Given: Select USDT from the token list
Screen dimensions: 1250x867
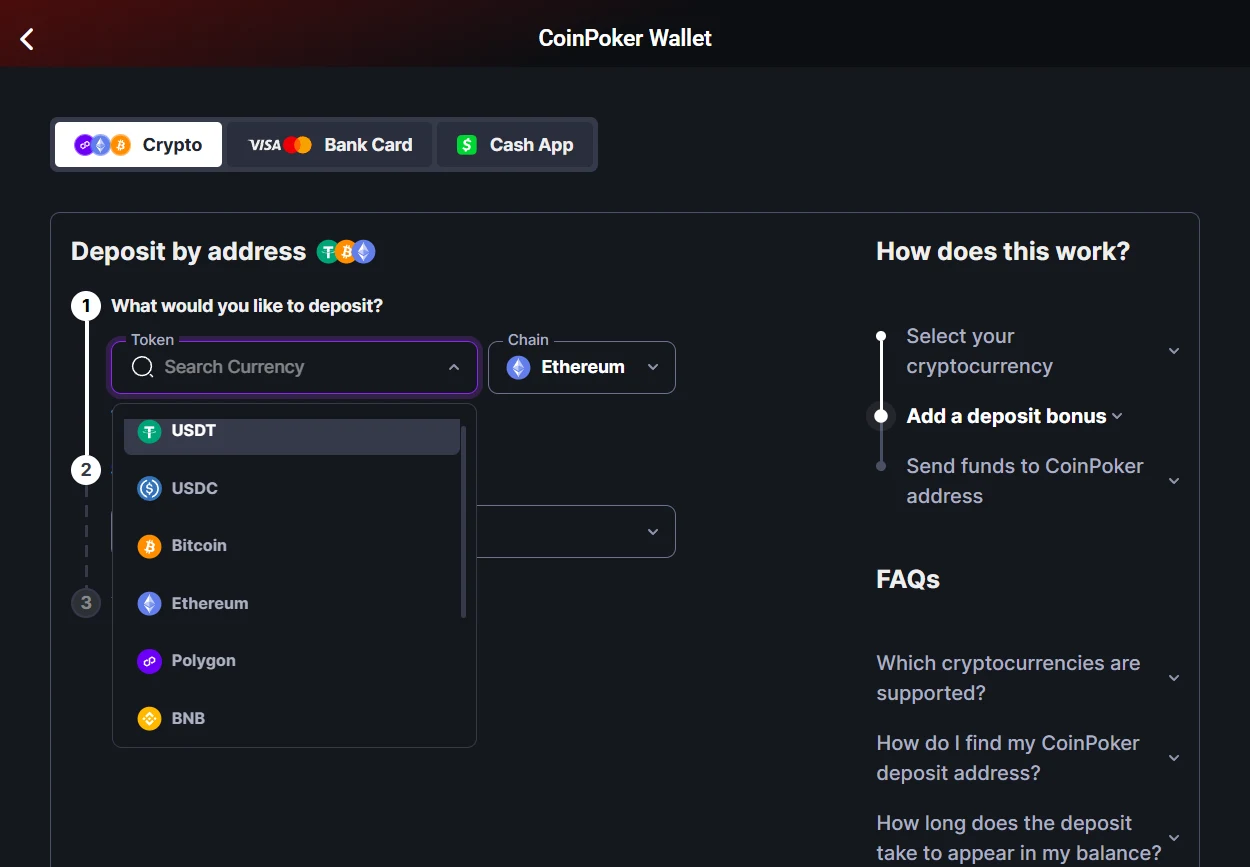Looking at the screenshot, I should pos(292,432).
